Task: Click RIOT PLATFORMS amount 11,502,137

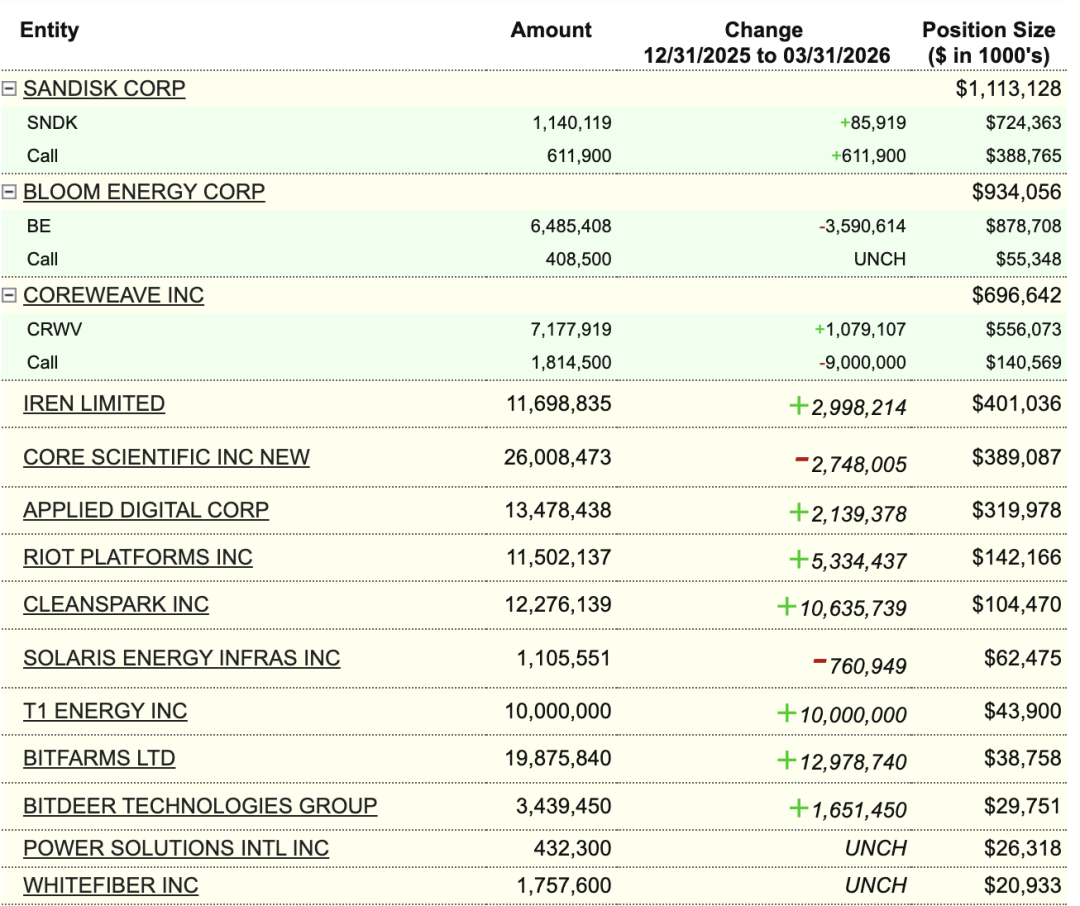Action: [x=559, y=557]
